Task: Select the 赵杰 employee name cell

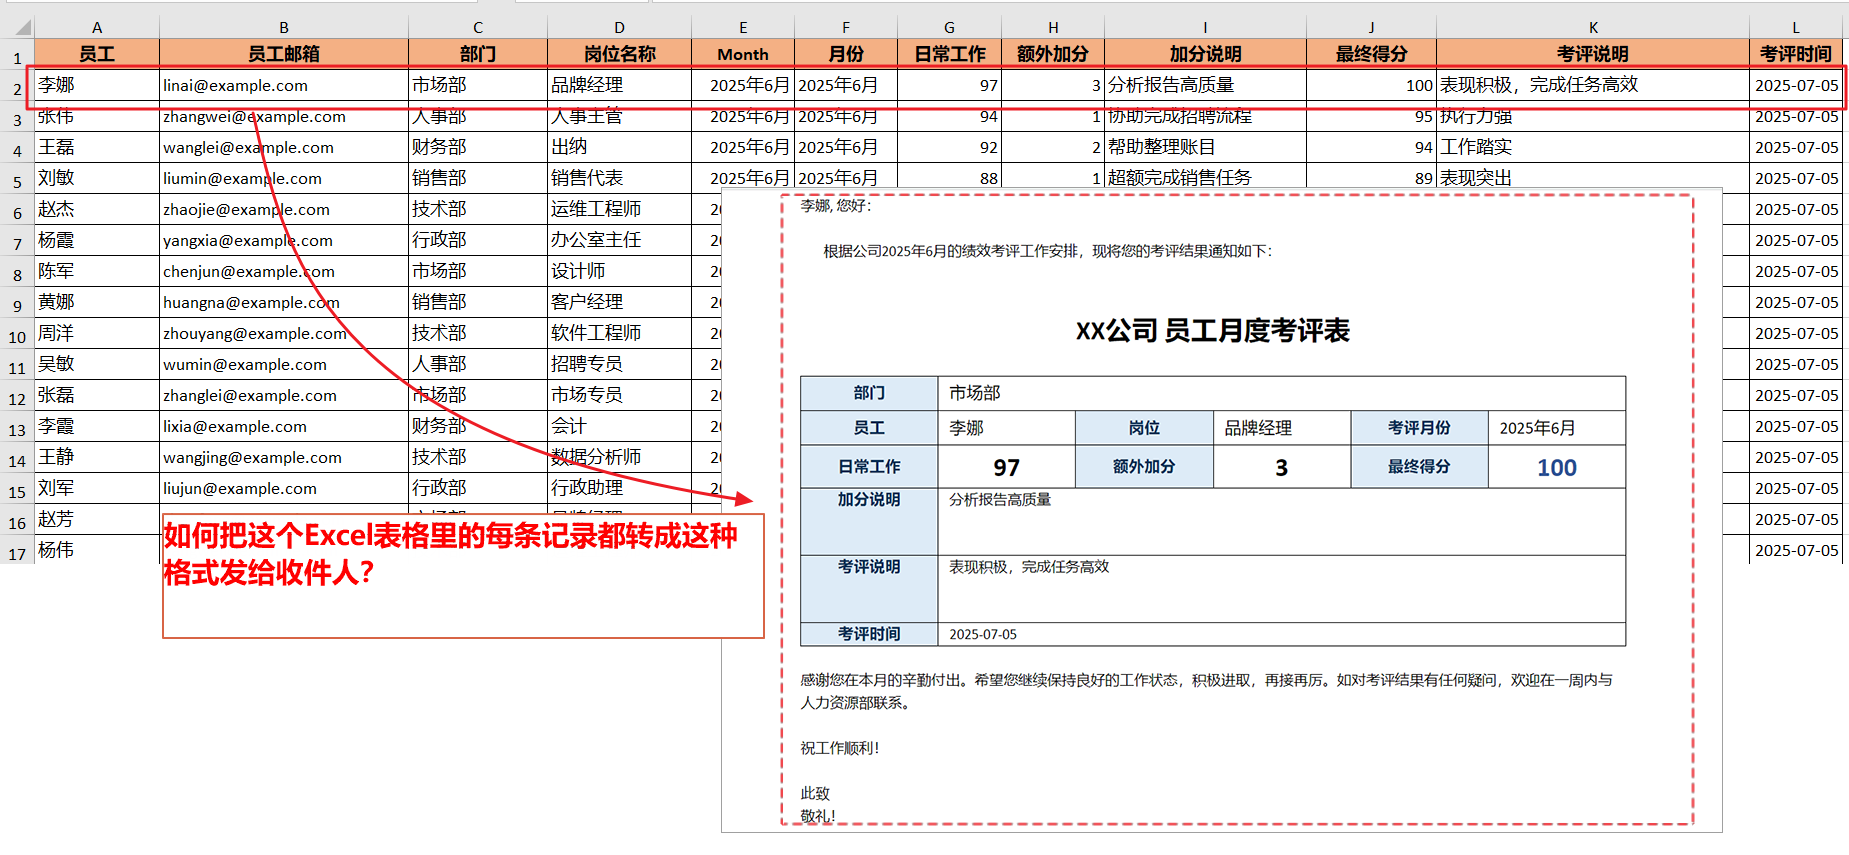Action: click(x=97, y=209)
